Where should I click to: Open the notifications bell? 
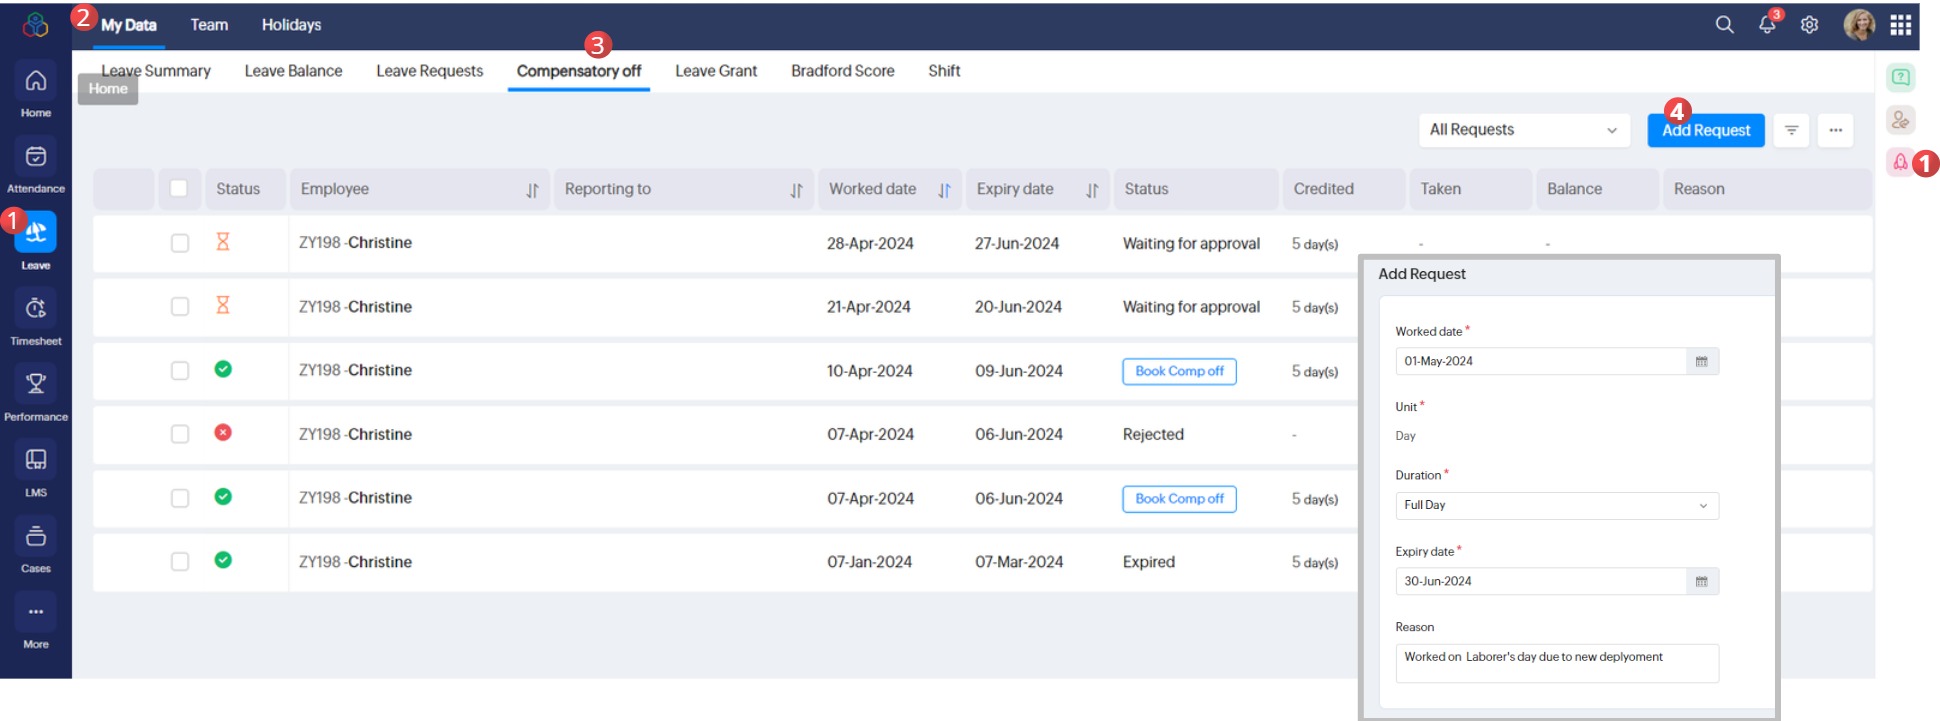[x=1767, y=25]
